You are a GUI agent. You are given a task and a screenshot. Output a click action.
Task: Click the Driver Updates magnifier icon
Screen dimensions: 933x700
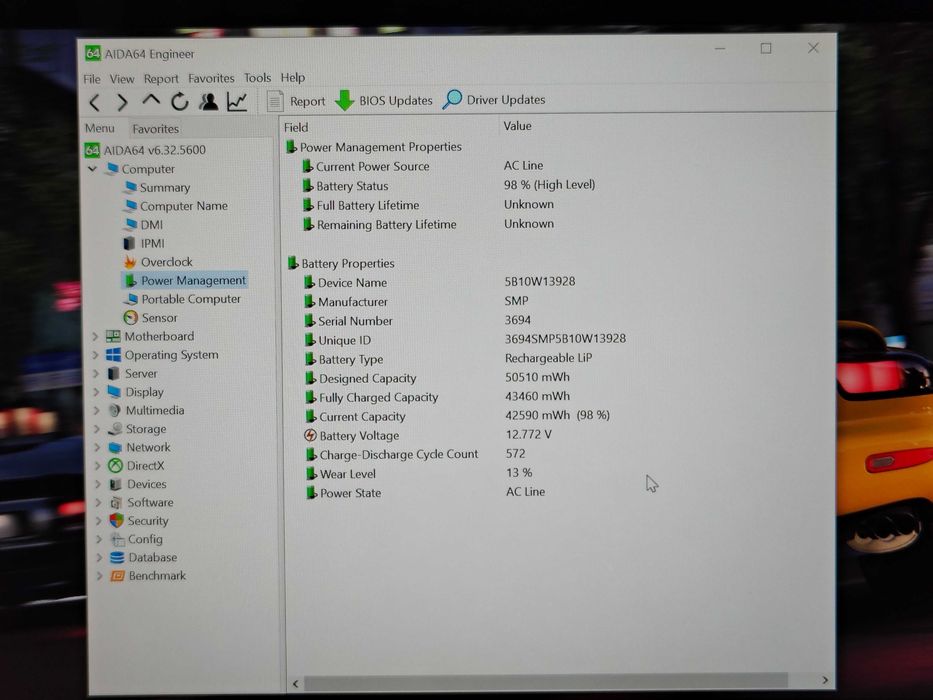[x=452, y=99]
